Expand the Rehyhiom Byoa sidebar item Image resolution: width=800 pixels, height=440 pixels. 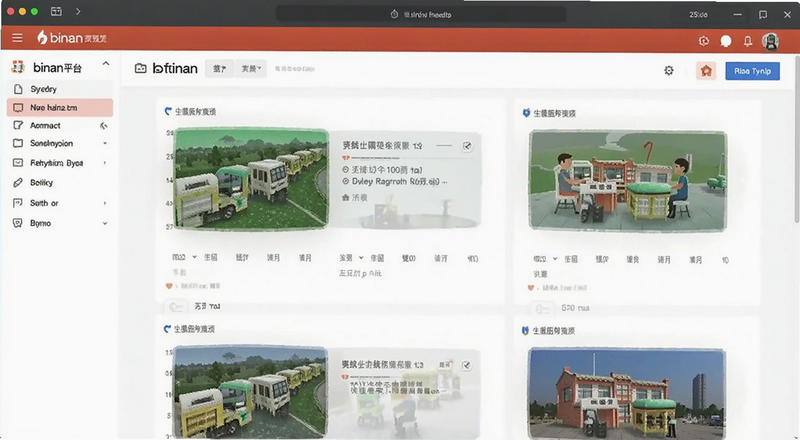[105, 163]
